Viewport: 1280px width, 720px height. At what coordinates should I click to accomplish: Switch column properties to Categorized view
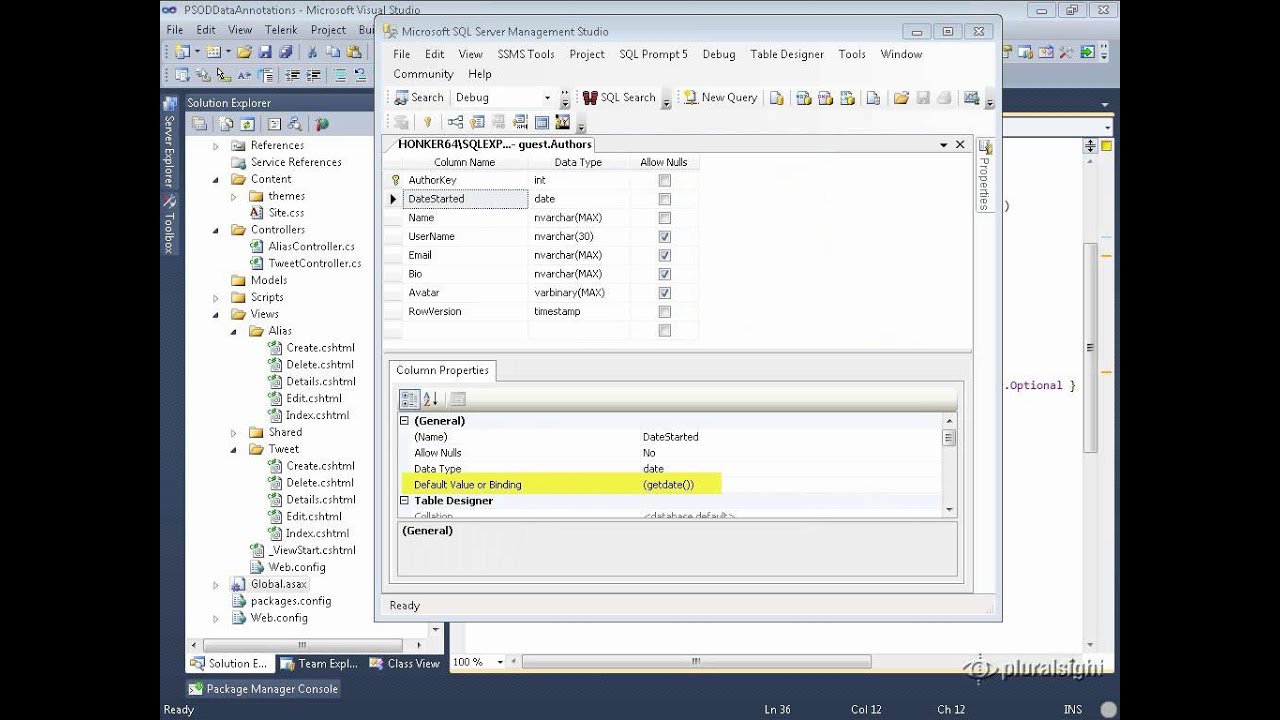[409, 399]
